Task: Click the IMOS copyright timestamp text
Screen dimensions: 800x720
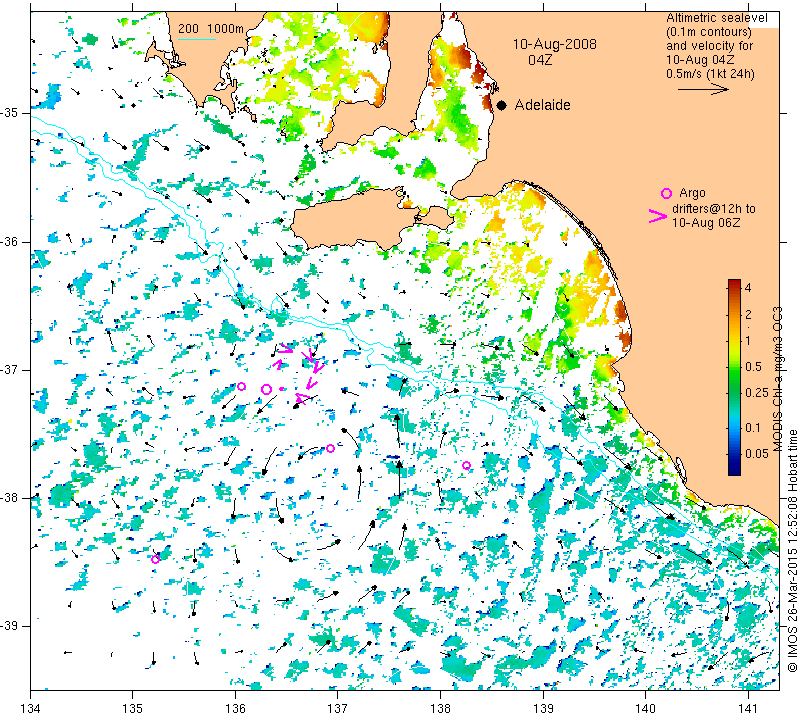Action: [x=791, y=551]
